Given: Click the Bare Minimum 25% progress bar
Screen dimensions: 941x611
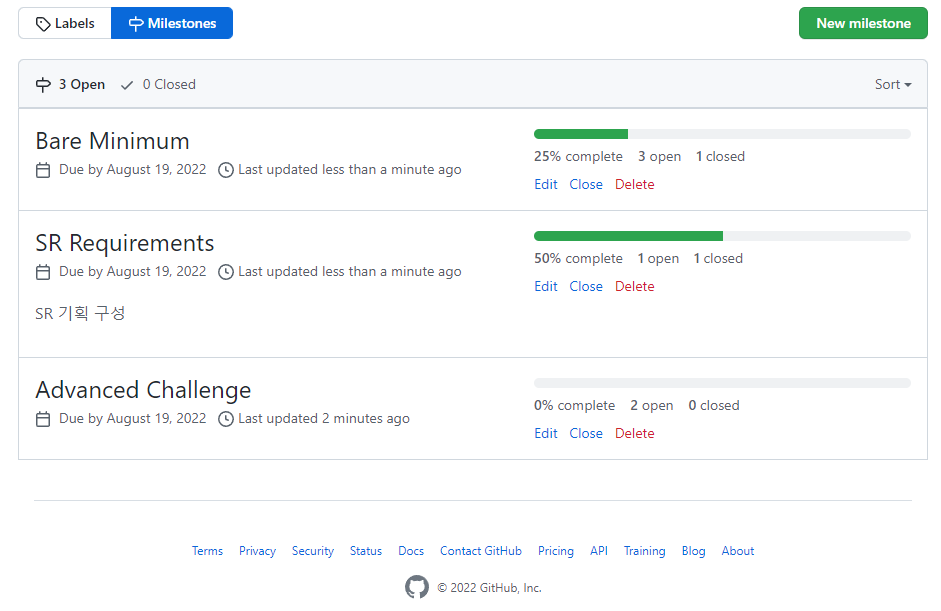Looking at the screenshot, I should pos(722,134).
